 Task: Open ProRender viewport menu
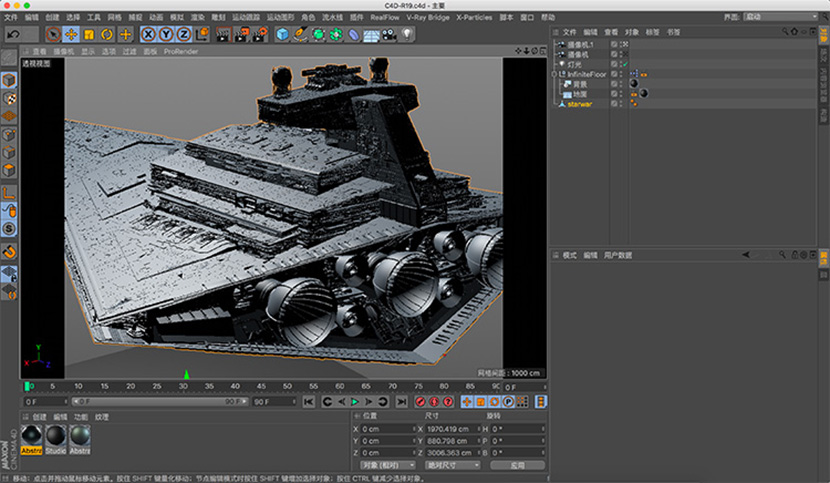coord(181,51)
